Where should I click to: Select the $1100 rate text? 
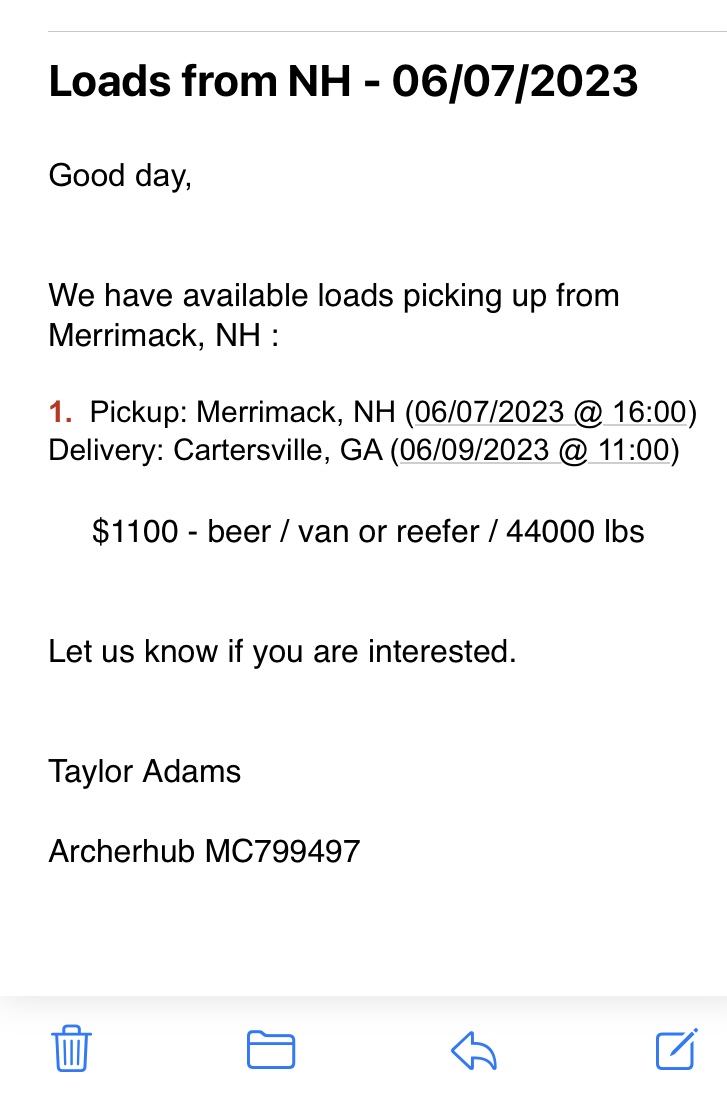pos(135,531)
